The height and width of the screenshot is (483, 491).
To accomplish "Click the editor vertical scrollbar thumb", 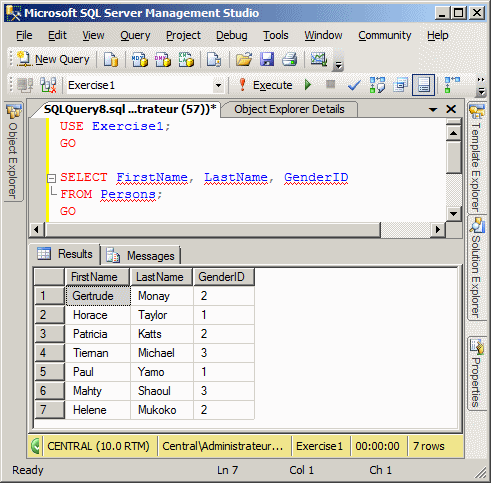I will coord(453,157).
